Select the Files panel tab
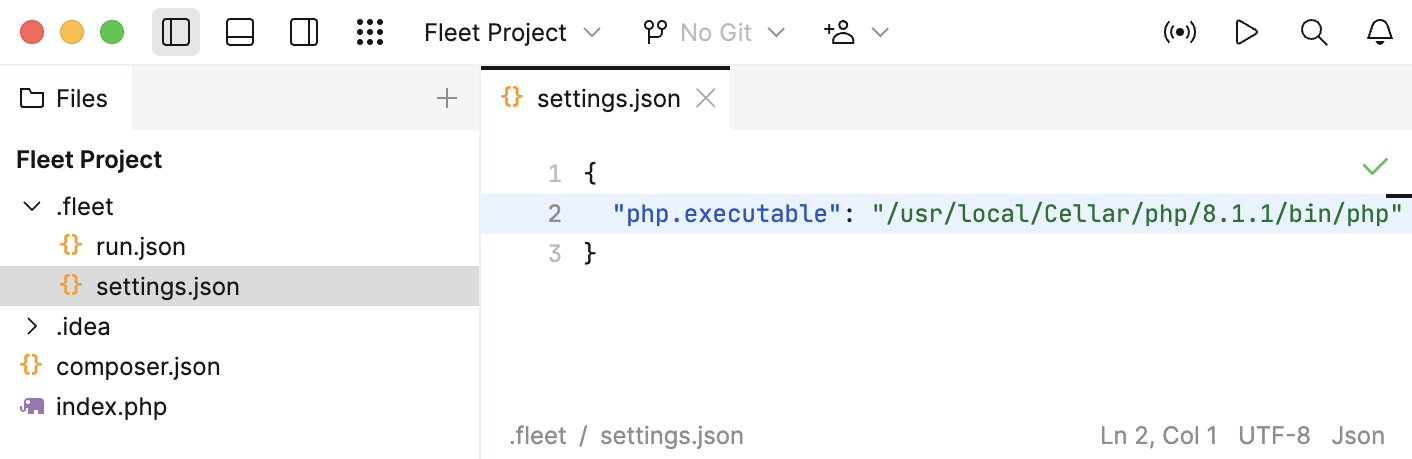This screenshot has width=1412, height=459. coord(65,98)
